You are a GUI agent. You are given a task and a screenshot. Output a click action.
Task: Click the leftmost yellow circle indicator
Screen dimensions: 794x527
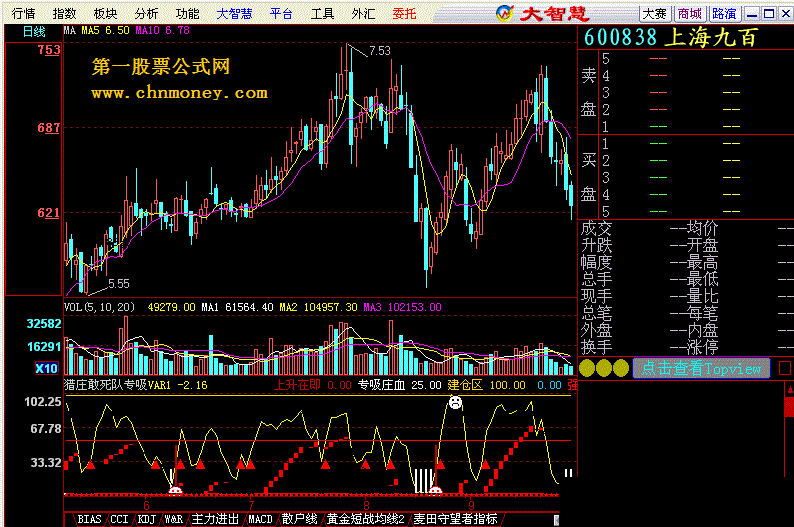587,368
